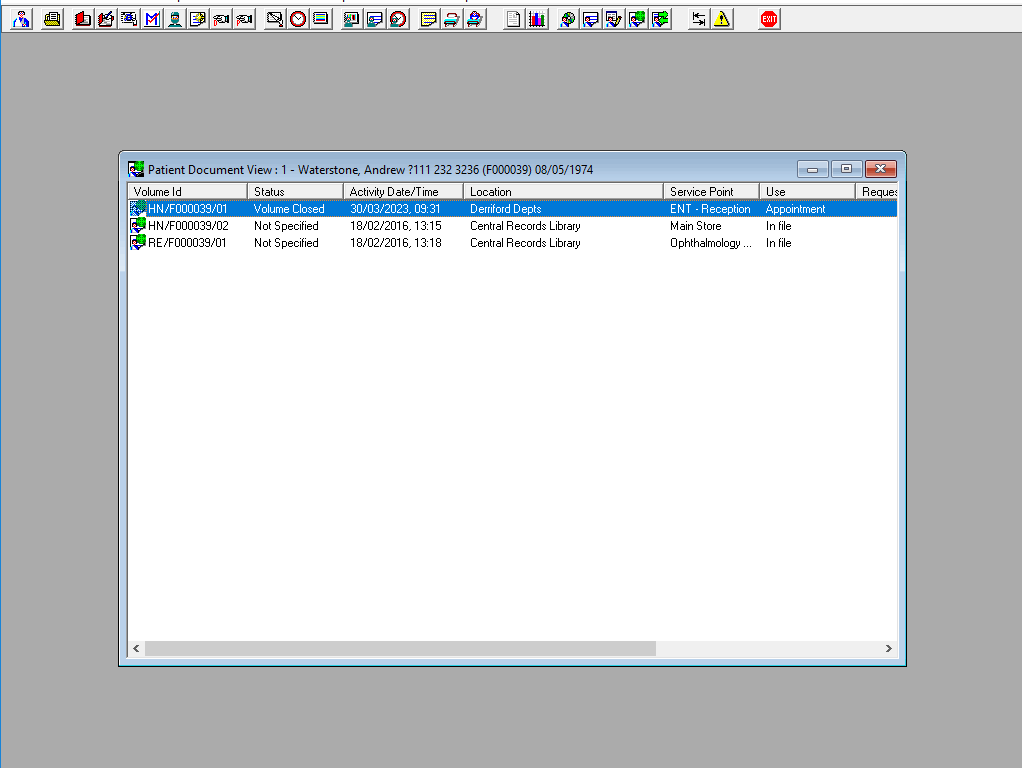Sort by the Volume Id column header
Image resolution: width=1022 pixels, height=768 pixels.
pos(187,192)
